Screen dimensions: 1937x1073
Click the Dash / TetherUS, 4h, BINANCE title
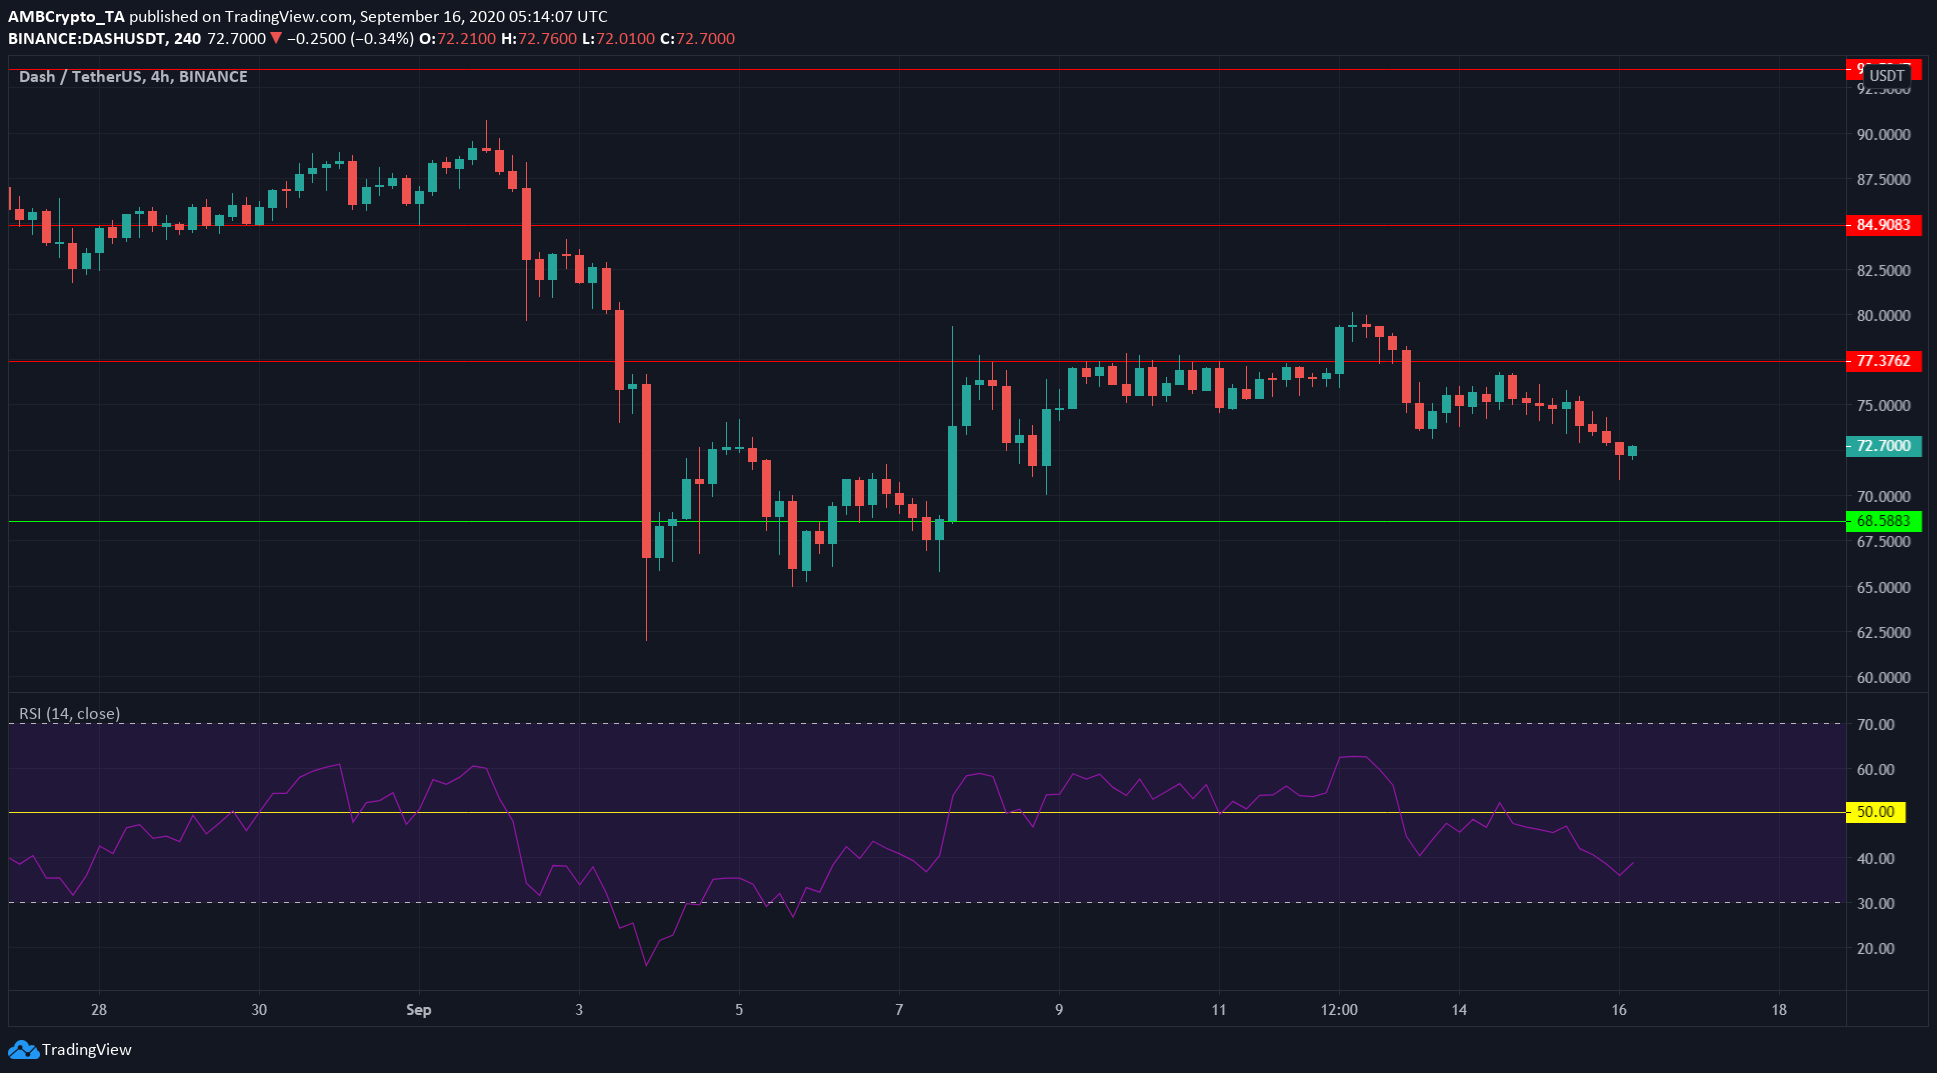pos(133,77)
